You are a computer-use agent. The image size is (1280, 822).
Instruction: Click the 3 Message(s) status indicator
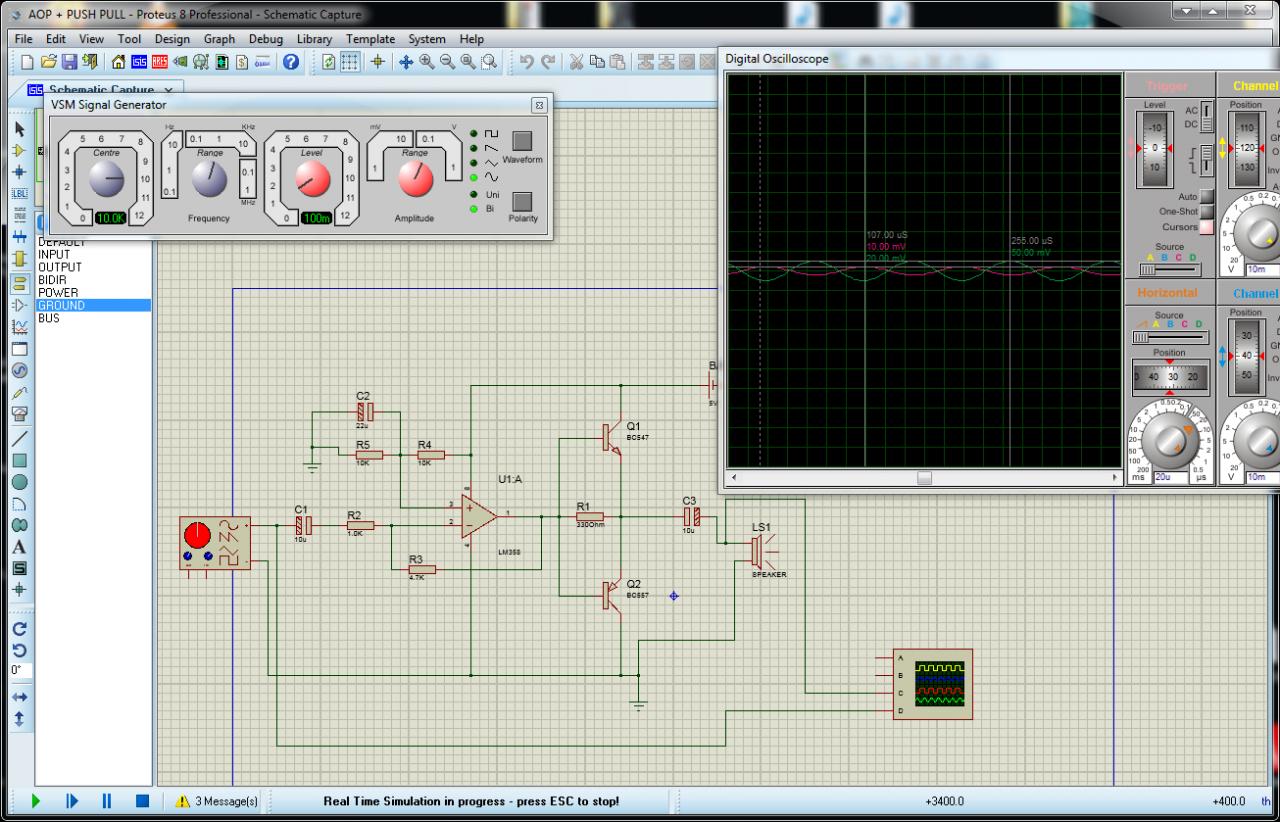[217, 801]
